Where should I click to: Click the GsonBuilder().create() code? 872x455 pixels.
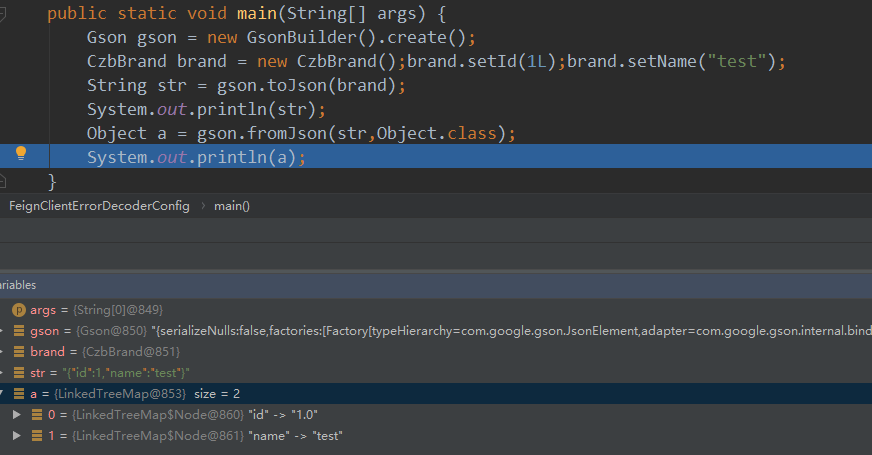[x=356, y=38]
